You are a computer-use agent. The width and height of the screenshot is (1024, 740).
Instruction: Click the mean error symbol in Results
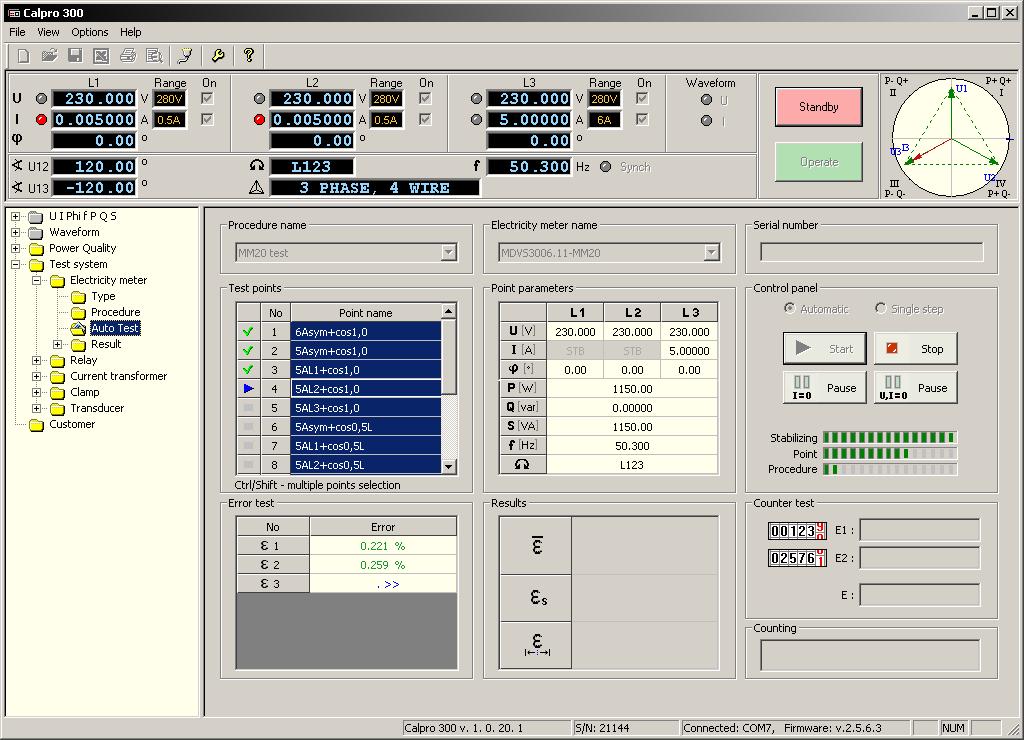pyautogui.click(x=536, y=545)
